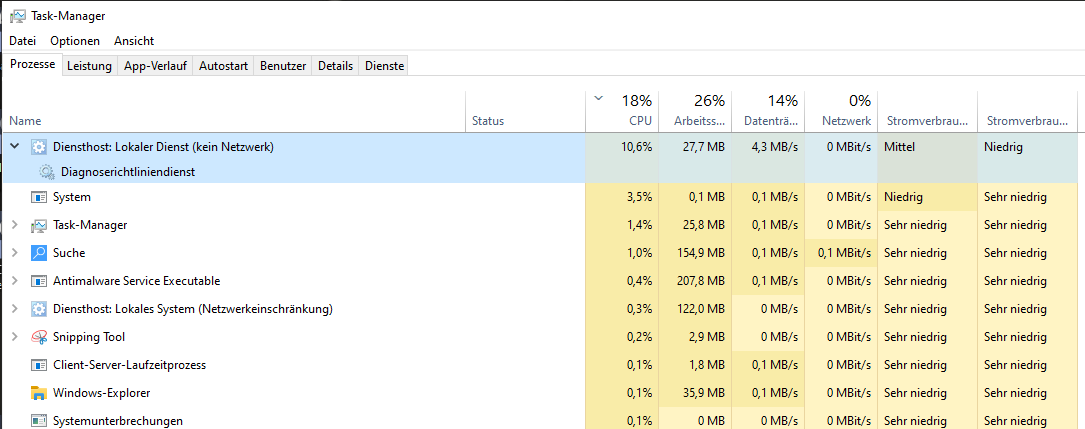
Task: Click the 25,8 MB memory value
Action: (705, 225)
